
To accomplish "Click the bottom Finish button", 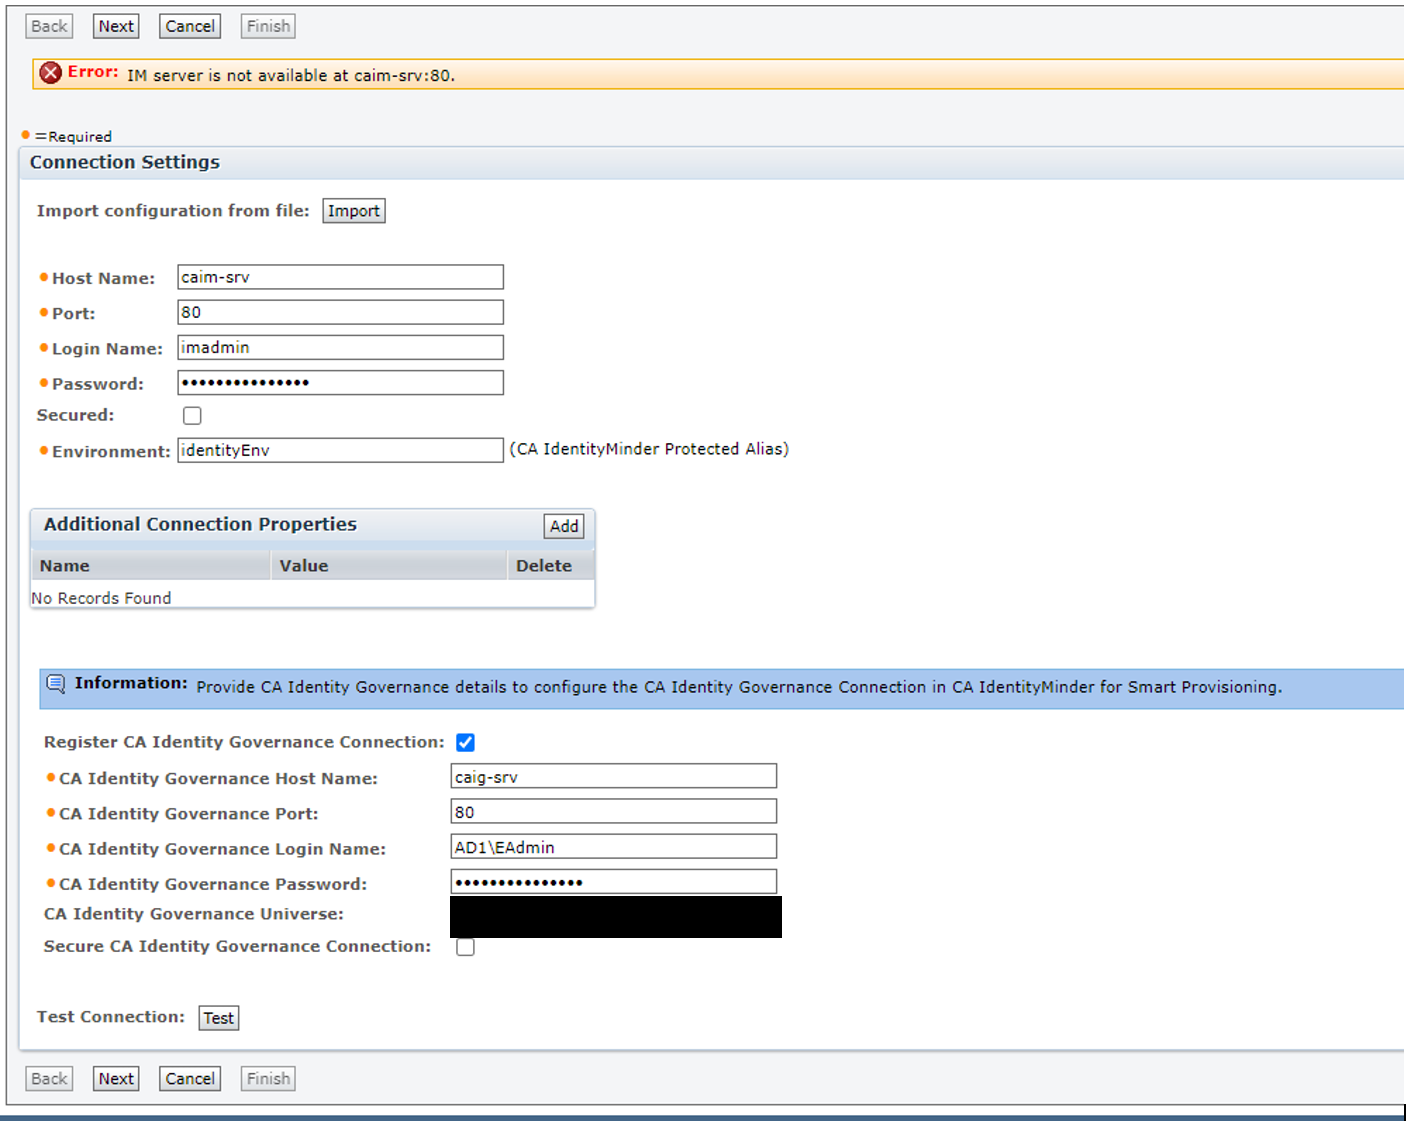I will coord(268,1078).
